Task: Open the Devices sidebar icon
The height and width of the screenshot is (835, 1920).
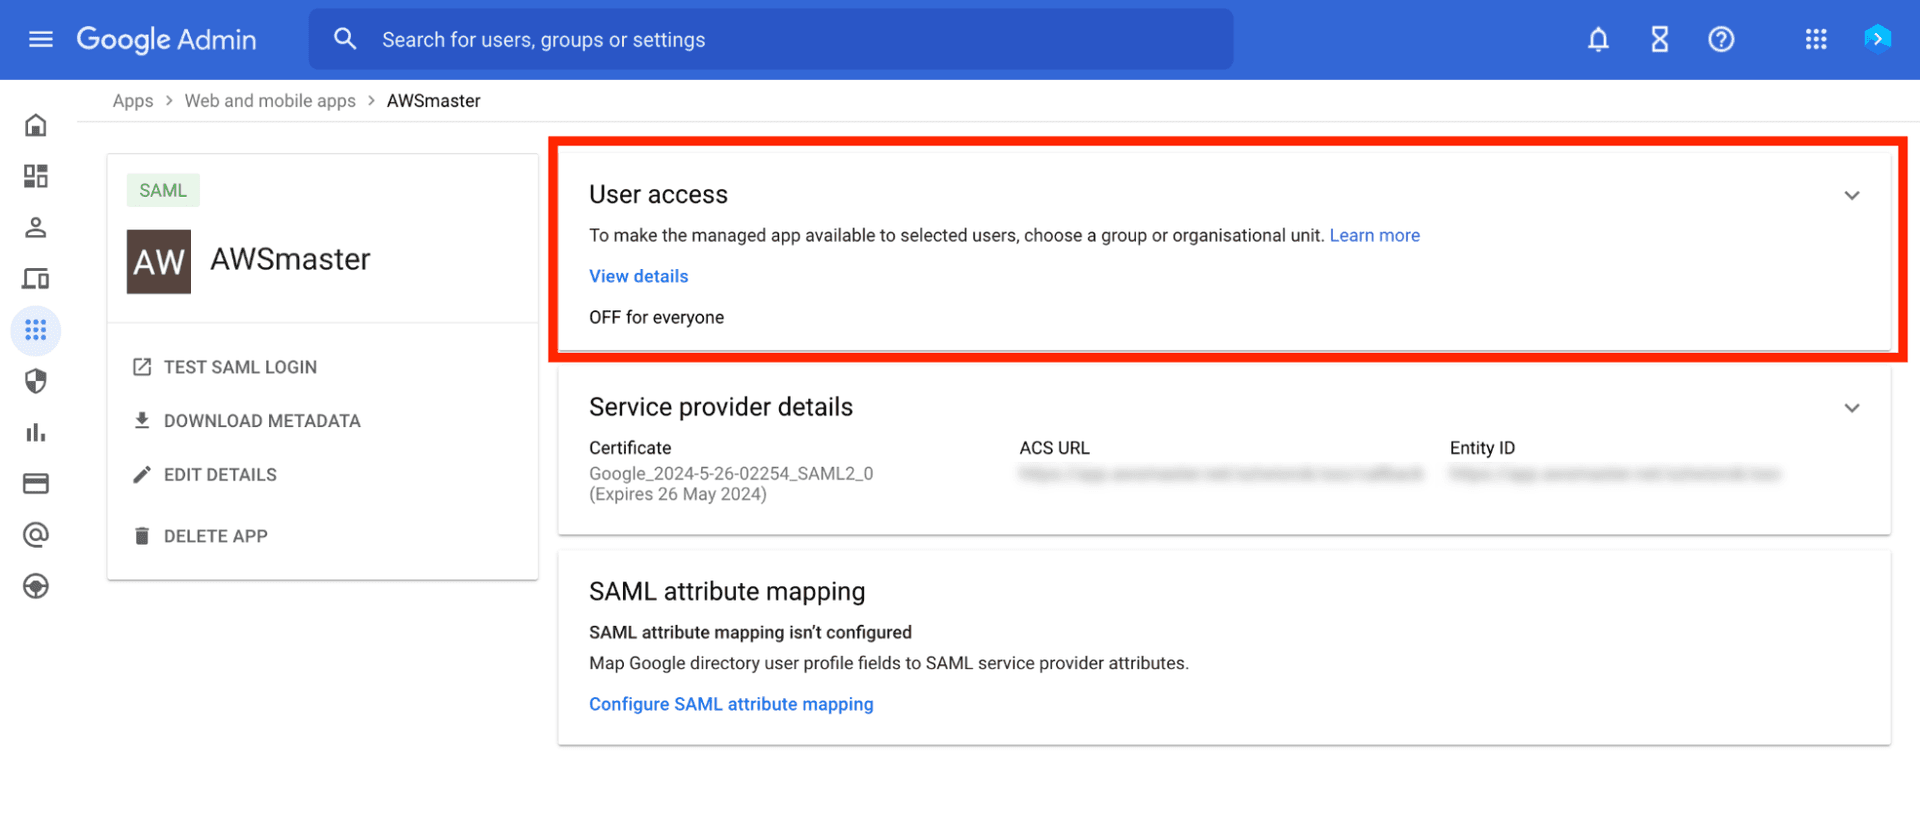Action: [36, 279]
